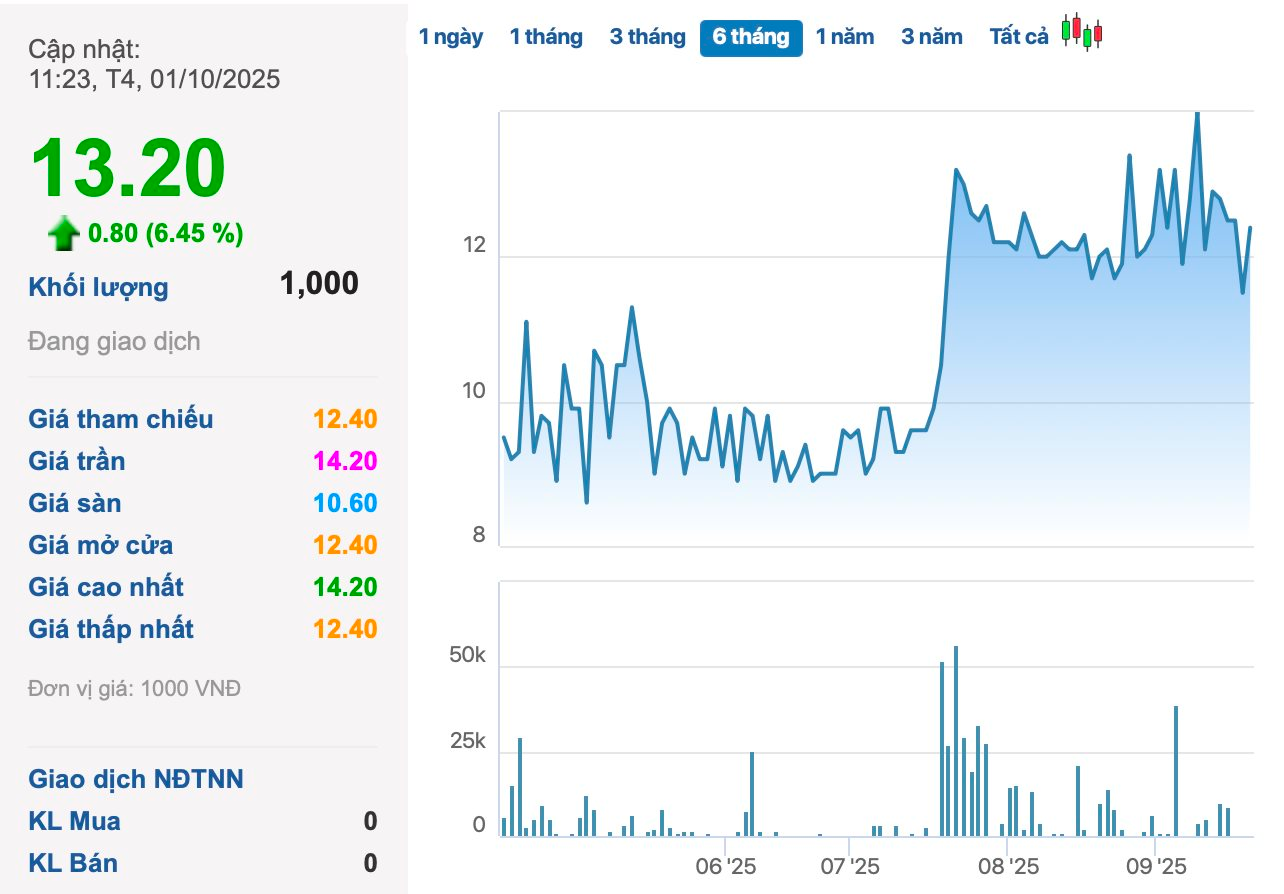
Task: Click the KL Mua row label
Action: [x=75, y=821]
